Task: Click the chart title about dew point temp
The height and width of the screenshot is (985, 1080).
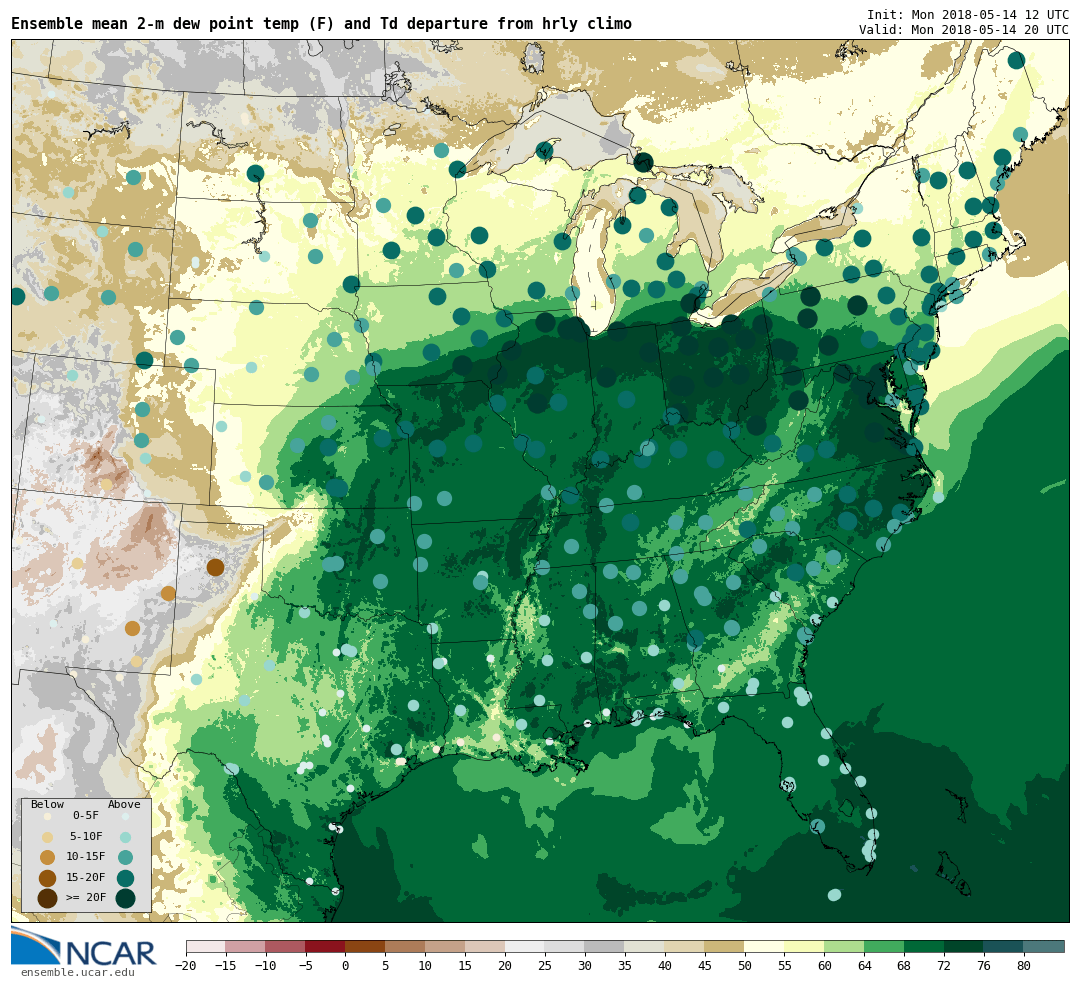Action: [321, 24]
